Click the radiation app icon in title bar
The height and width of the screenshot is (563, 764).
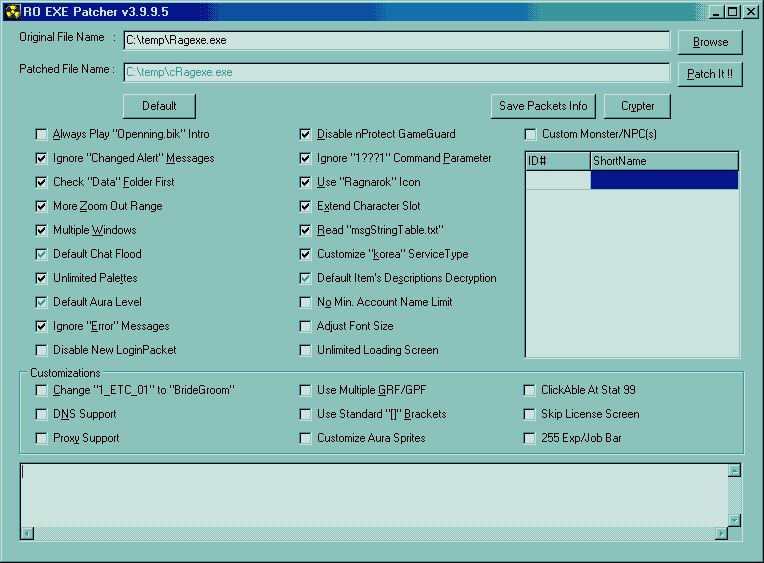pyautogui.click(x=13, y=11)
